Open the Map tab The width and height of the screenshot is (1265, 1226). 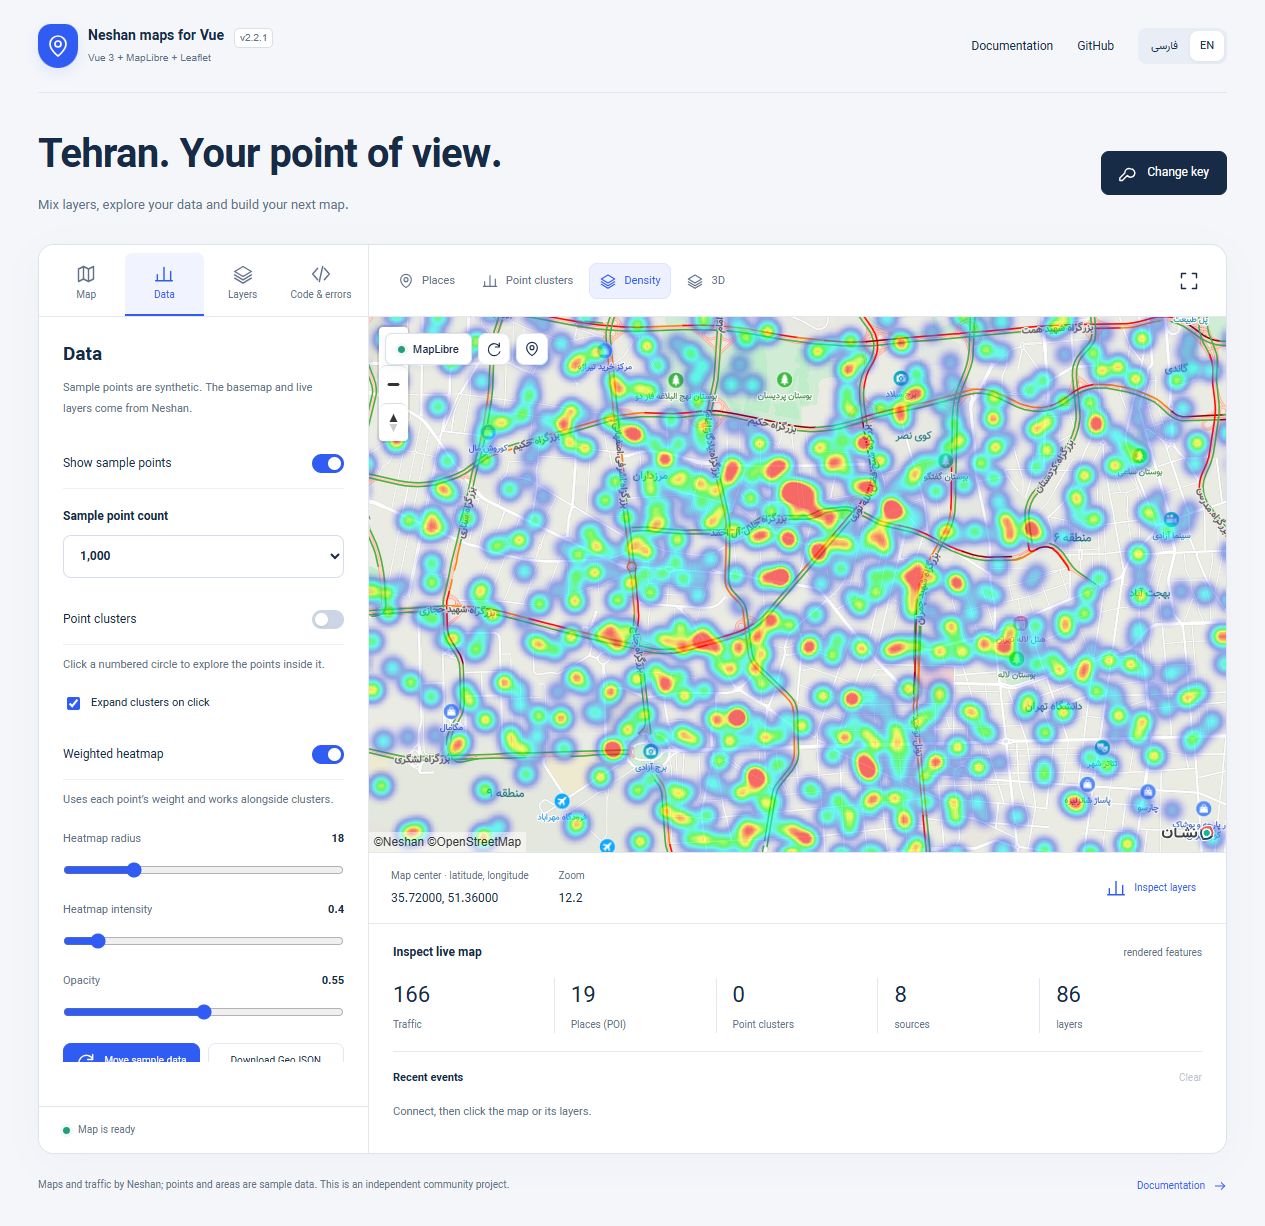86,283
